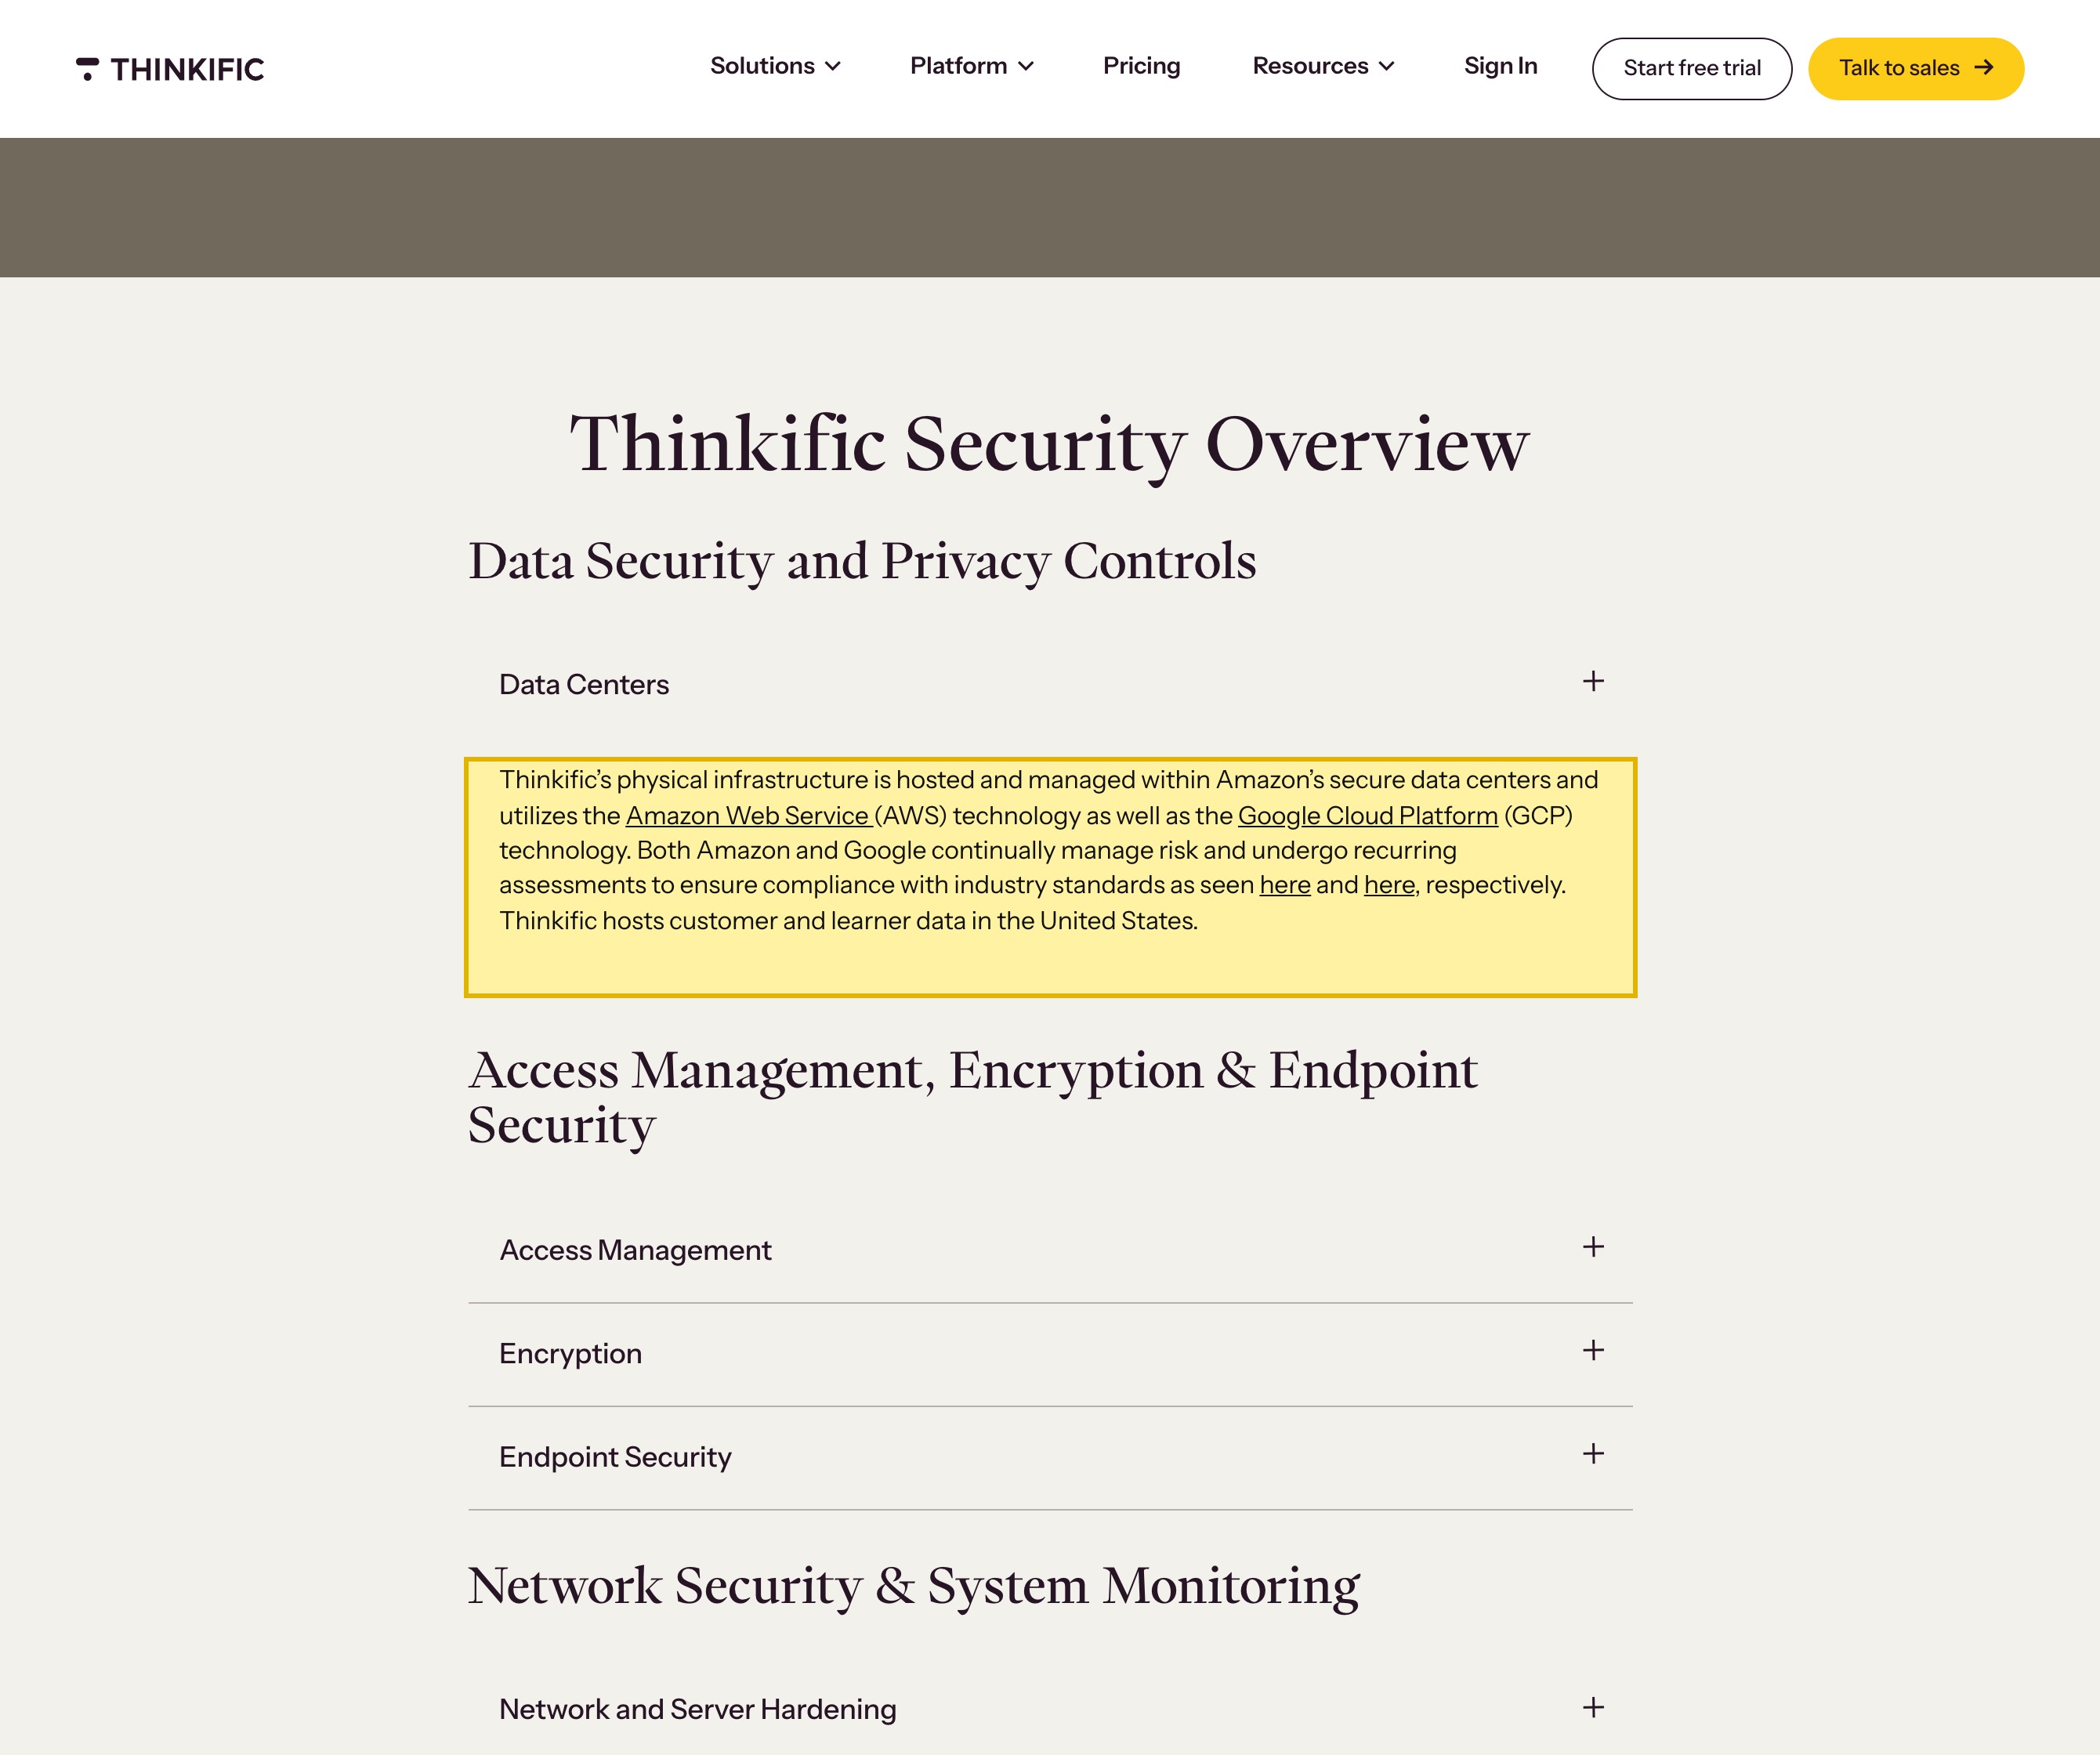The height and width of the screenshot is (1755, 2100).
Task: Go to the Pricing page
Action: click(x=1142, y=66)
